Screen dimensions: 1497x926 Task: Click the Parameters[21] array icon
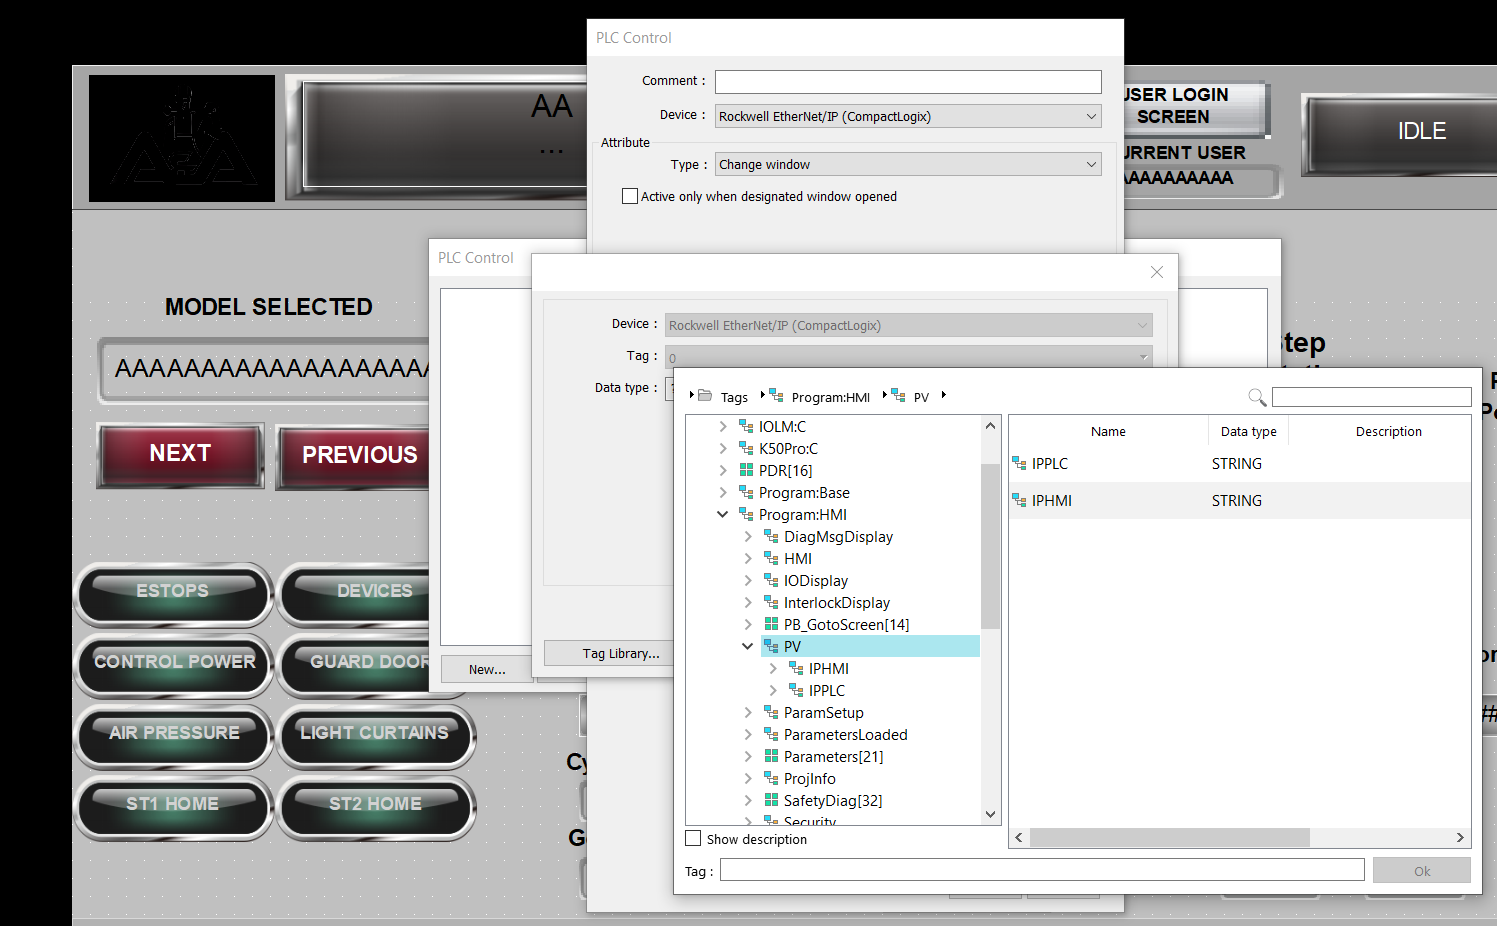pos(771,756)
